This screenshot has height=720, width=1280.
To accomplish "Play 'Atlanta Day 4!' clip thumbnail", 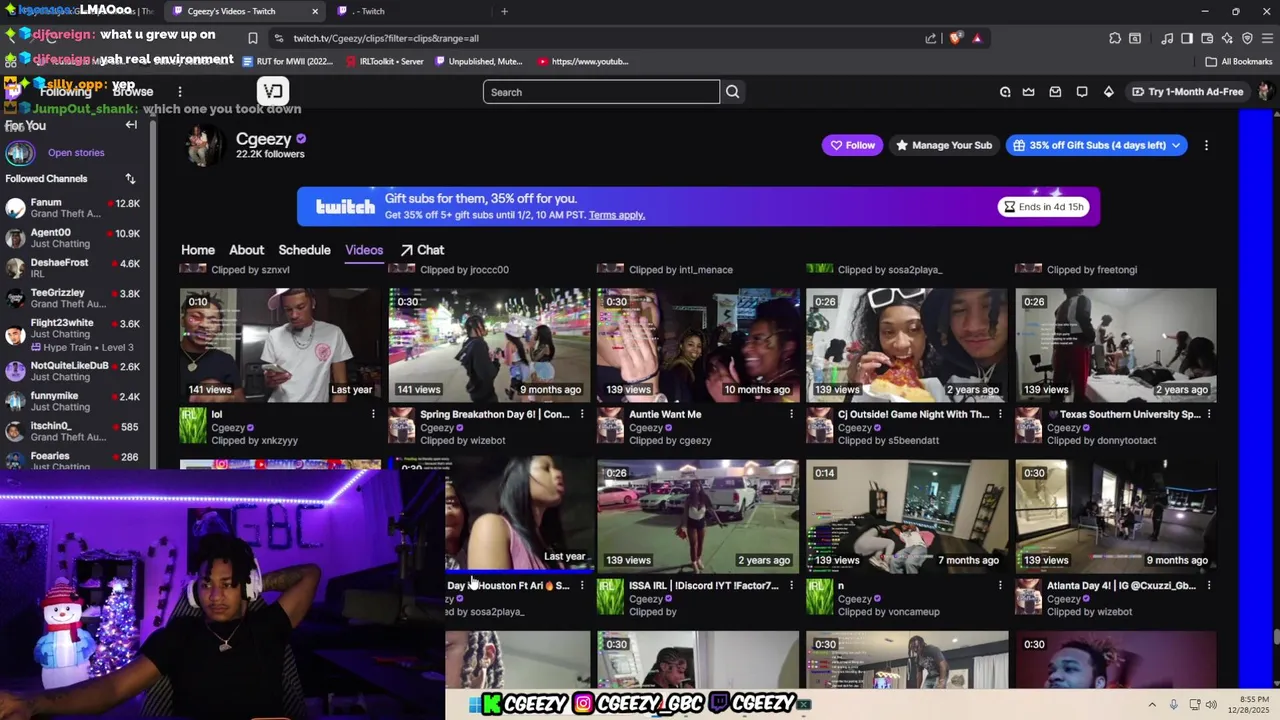I will pyautogui.click(x=1116, y=516).
